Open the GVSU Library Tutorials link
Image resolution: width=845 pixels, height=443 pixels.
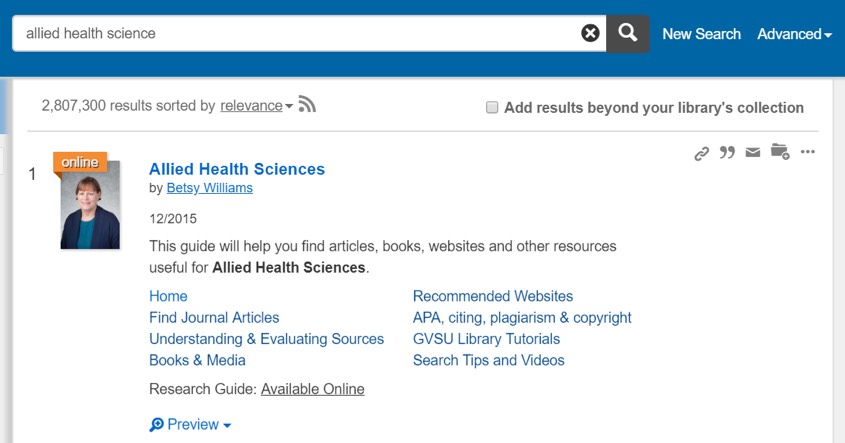pyautogui.click(x=486, y=339)
